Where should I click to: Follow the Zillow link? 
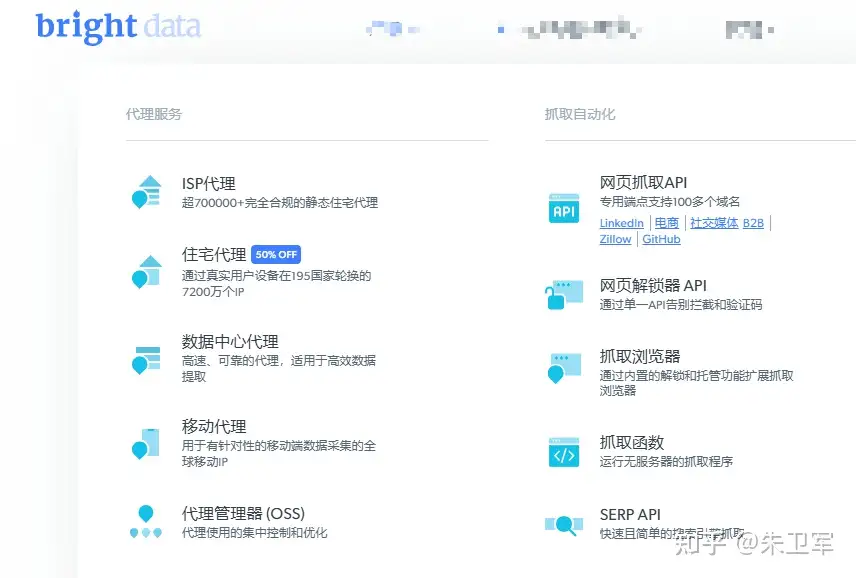point(615,239)
